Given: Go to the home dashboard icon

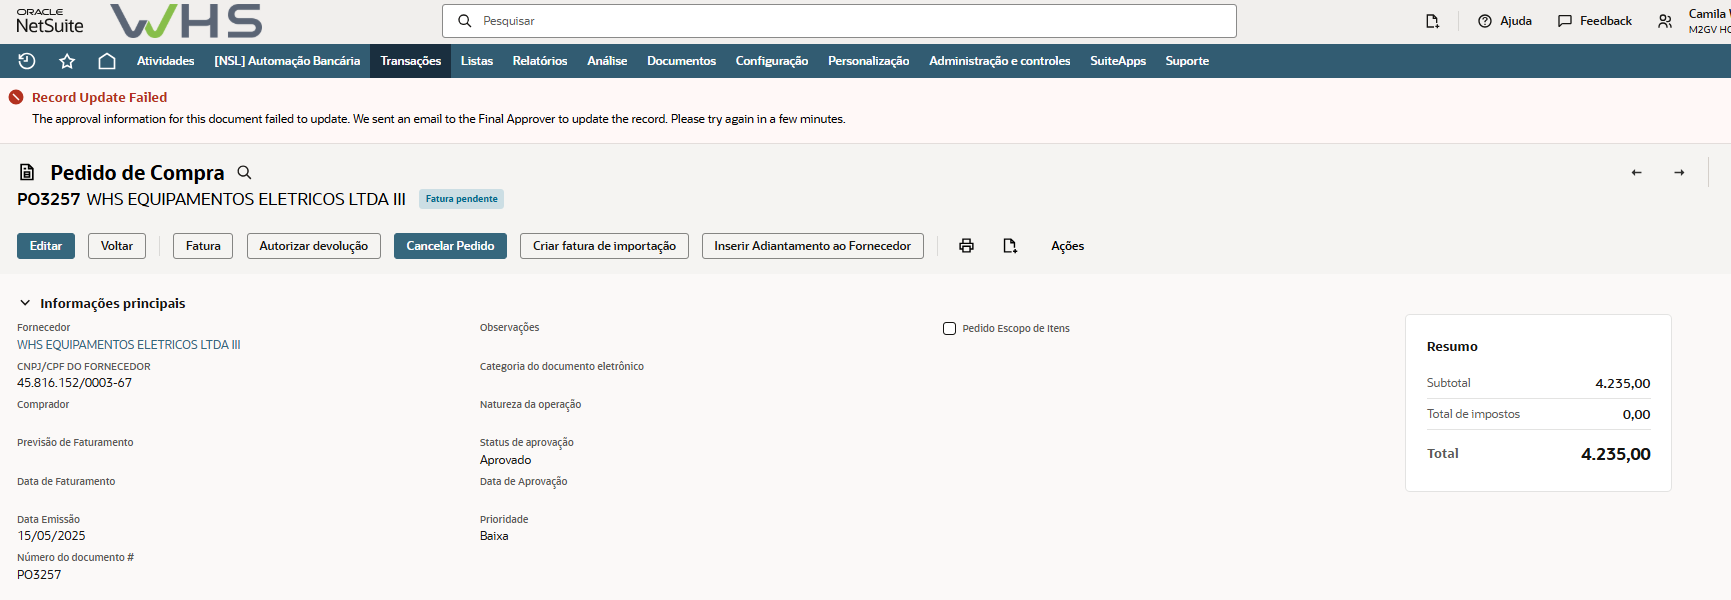Looking at the screenshot, I should click(107, 61).
